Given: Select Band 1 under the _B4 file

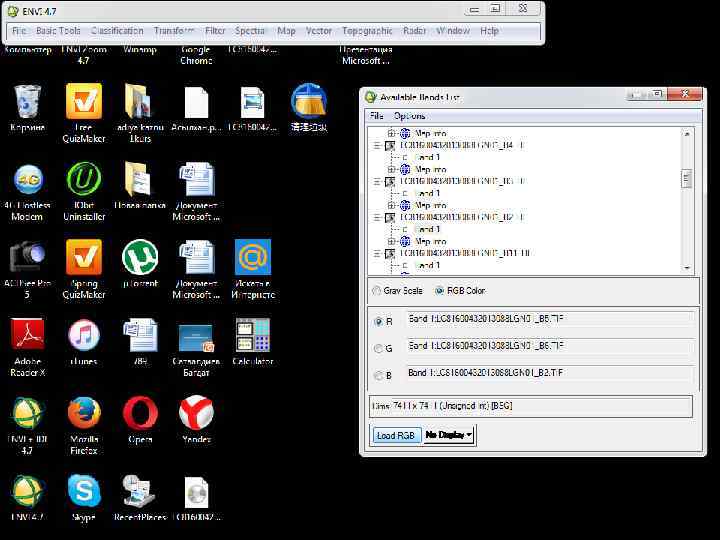Looking at the screenshot, I should click(x=427, y=158).
